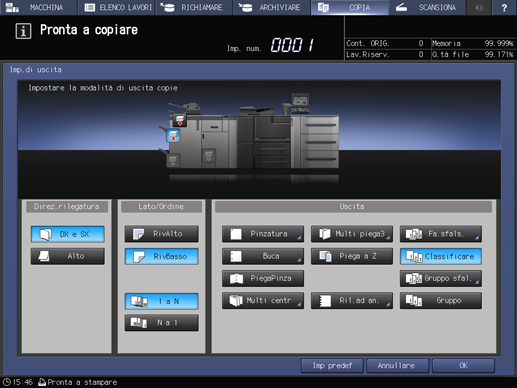Open Buca punch options

point(263,256)
